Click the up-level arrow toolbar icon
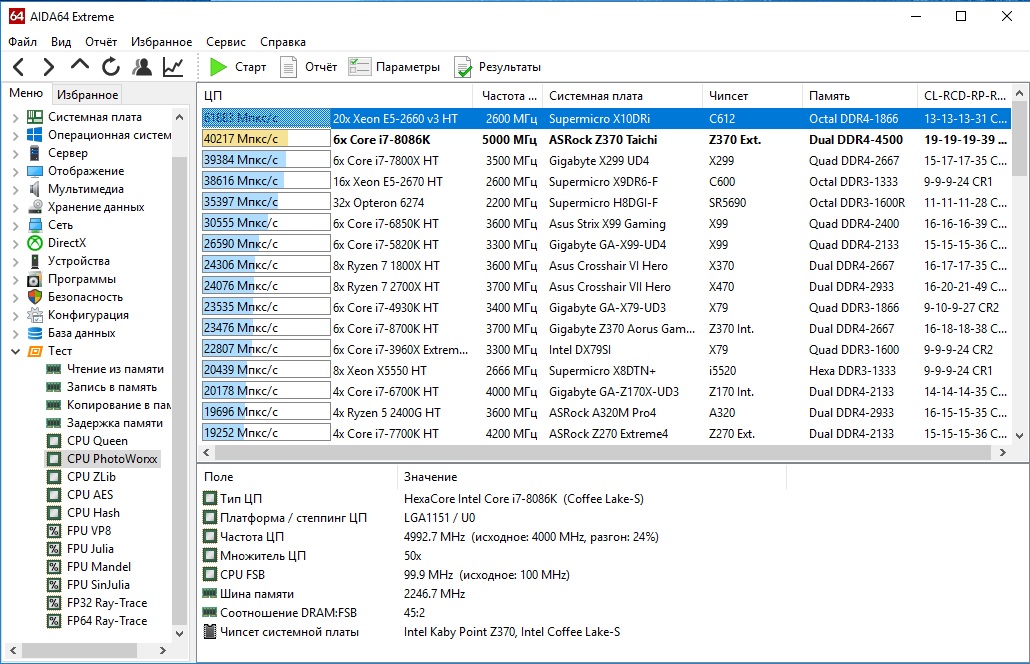Screen dimensions: 1030x664 tap(79, 65)
